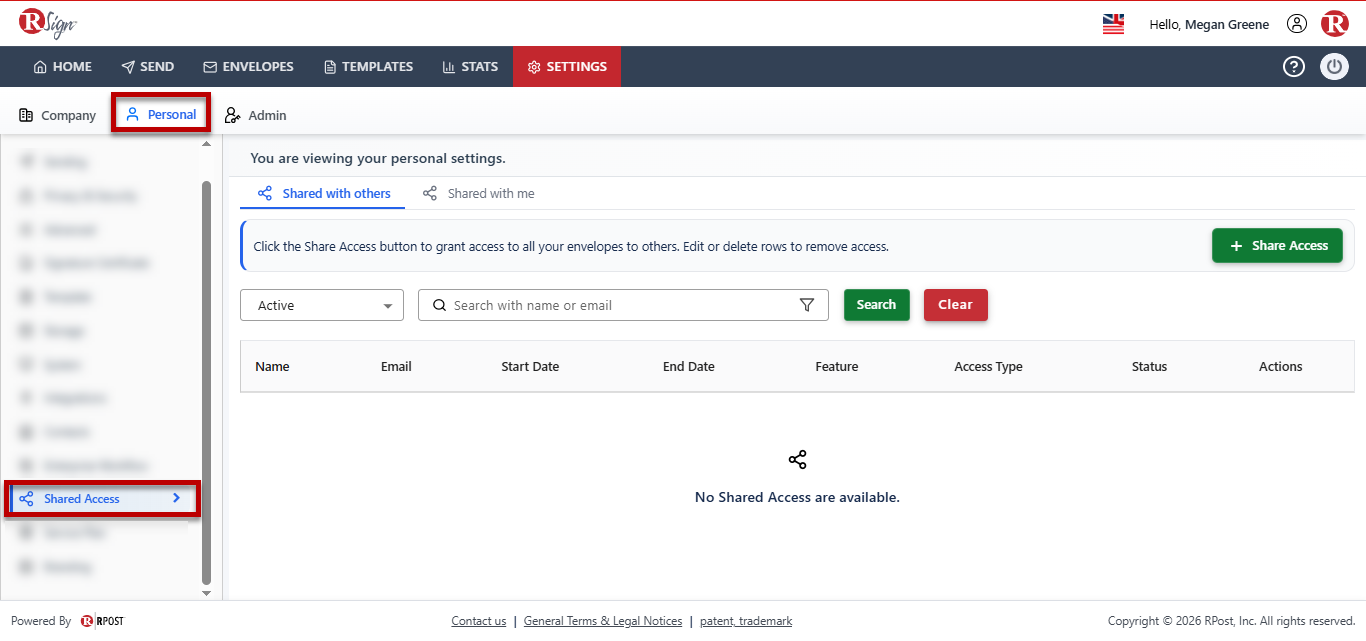
Task: Open the user profile icon
Action: (x=1296, y=24)
